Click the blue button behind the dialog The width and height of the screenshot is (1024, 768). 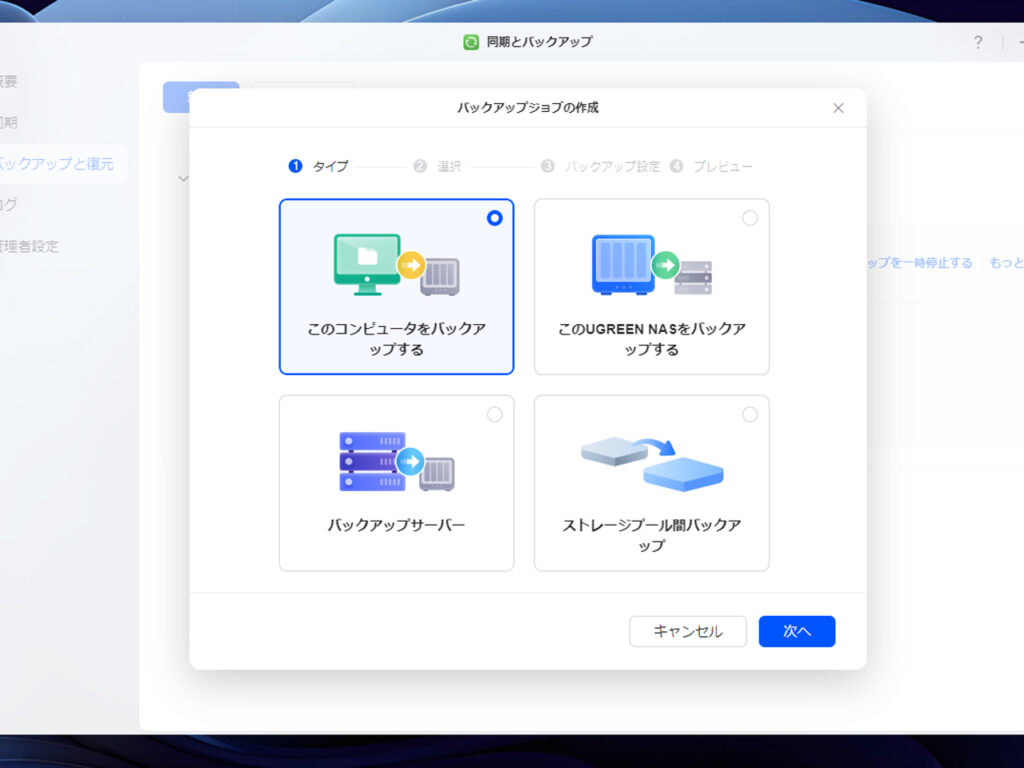pyautogui.click(x=176, y=97)
